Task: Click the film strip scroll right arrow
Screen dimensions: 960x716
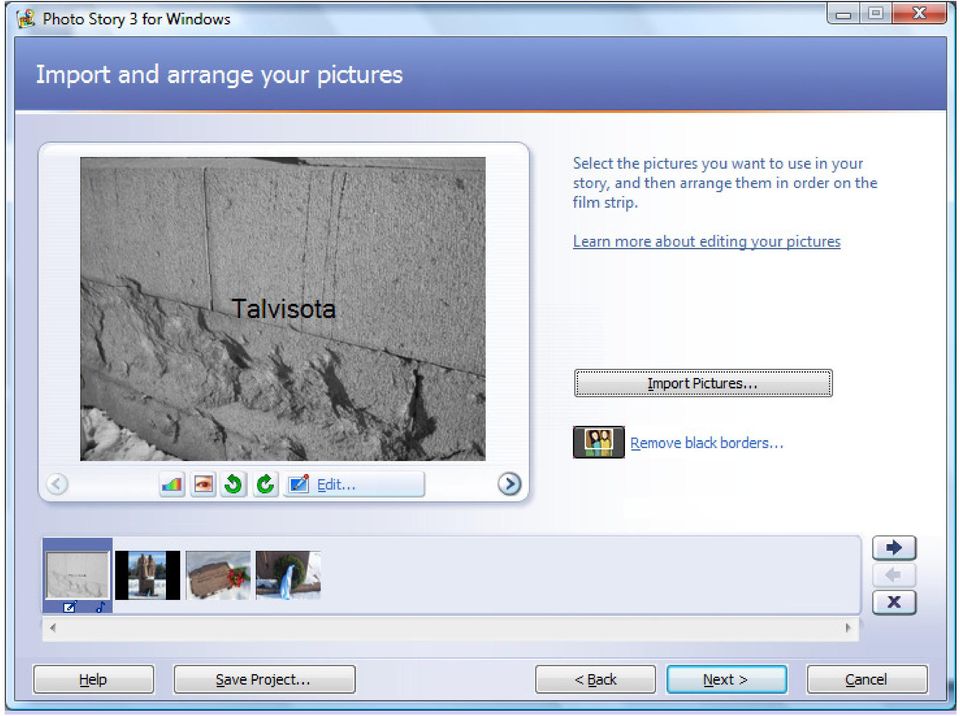Action: (x=848, y=628)
